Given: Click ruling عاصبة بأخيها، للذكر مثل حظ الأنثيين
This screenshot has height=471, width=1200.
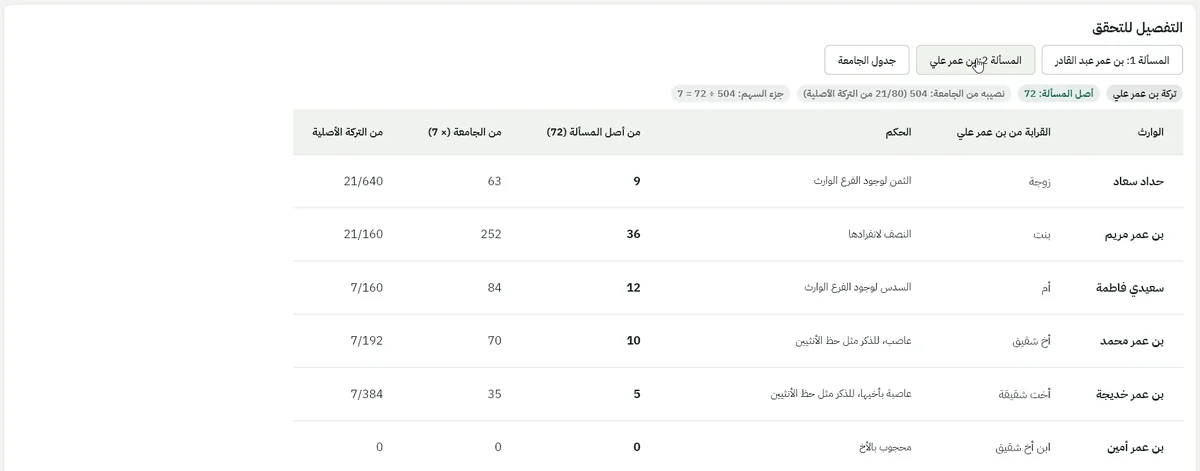Looking at the screenshot, I should (840, 394).
